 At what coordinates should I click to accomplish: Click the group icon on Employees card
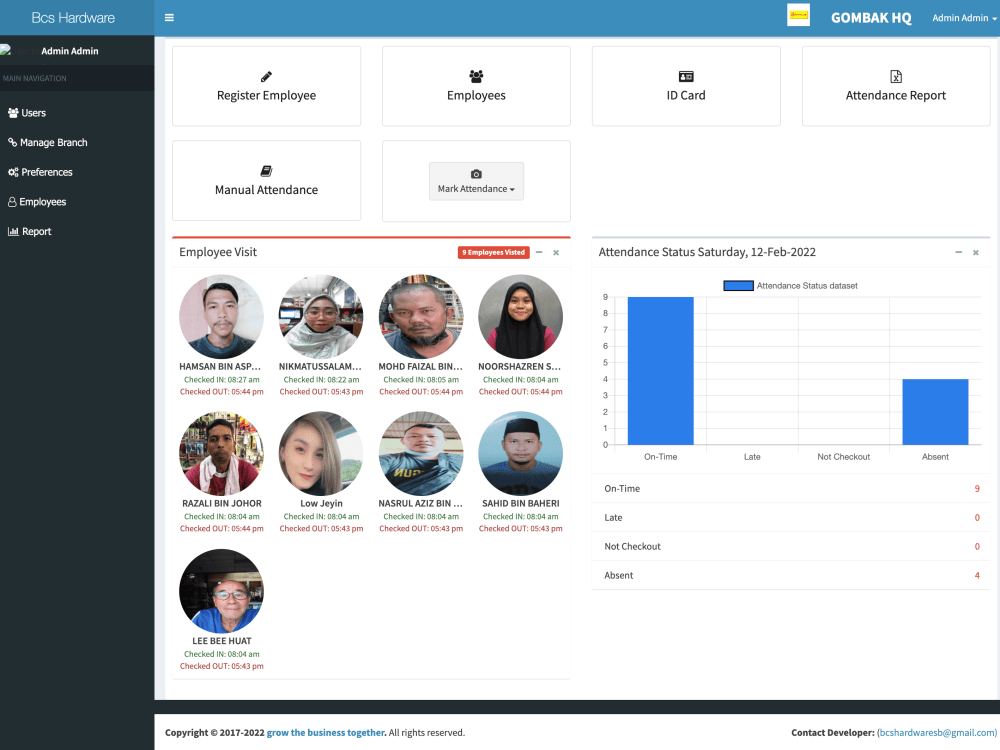(x=476, y=77)
